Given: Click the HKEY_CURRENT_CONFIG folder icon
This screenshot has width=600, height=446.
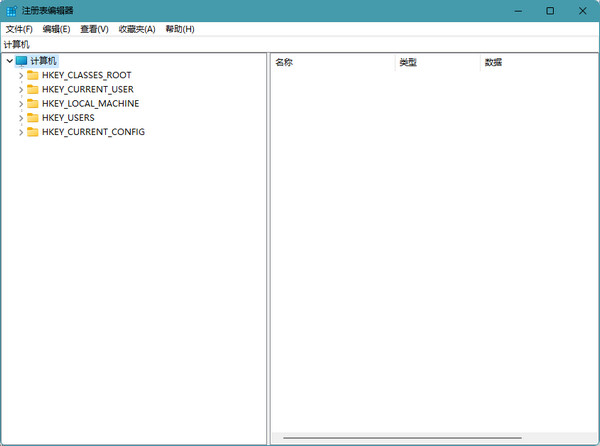Looking at the screenshot, I should click(x=33, y=131).
